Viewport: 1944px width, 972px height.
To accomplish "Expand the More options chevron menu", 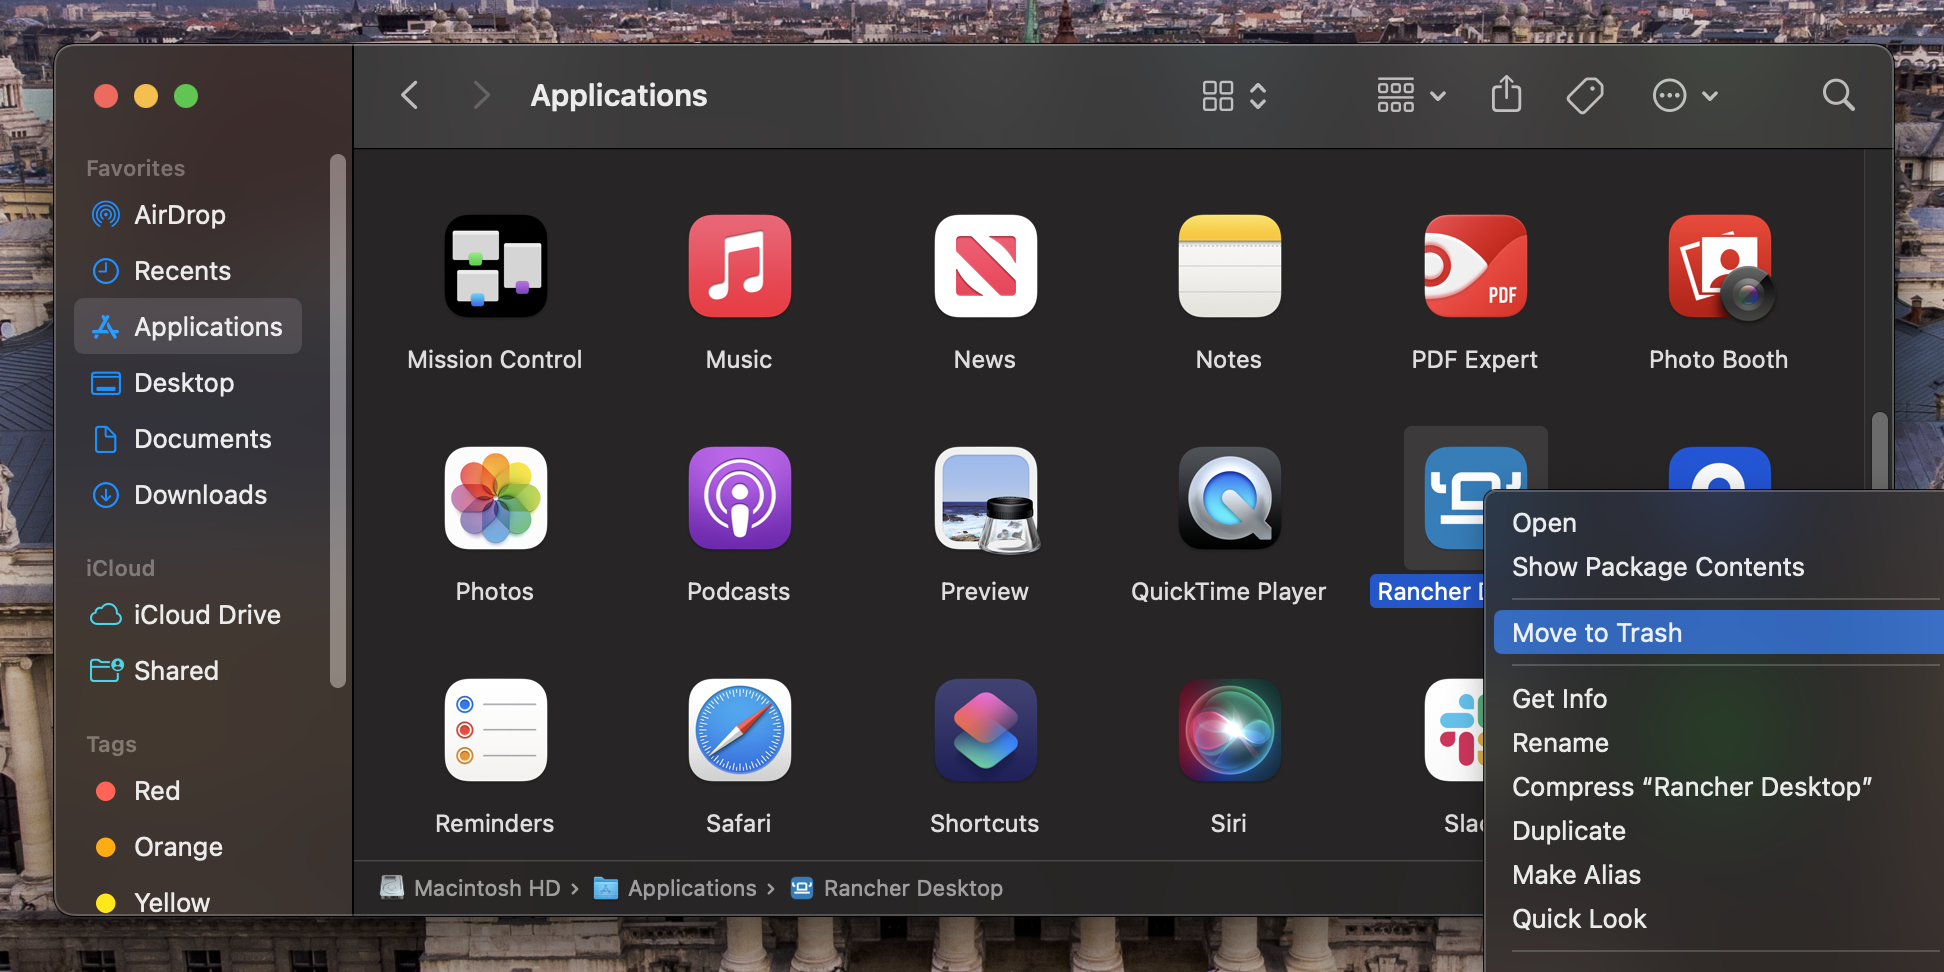I will click(1685, 95).
